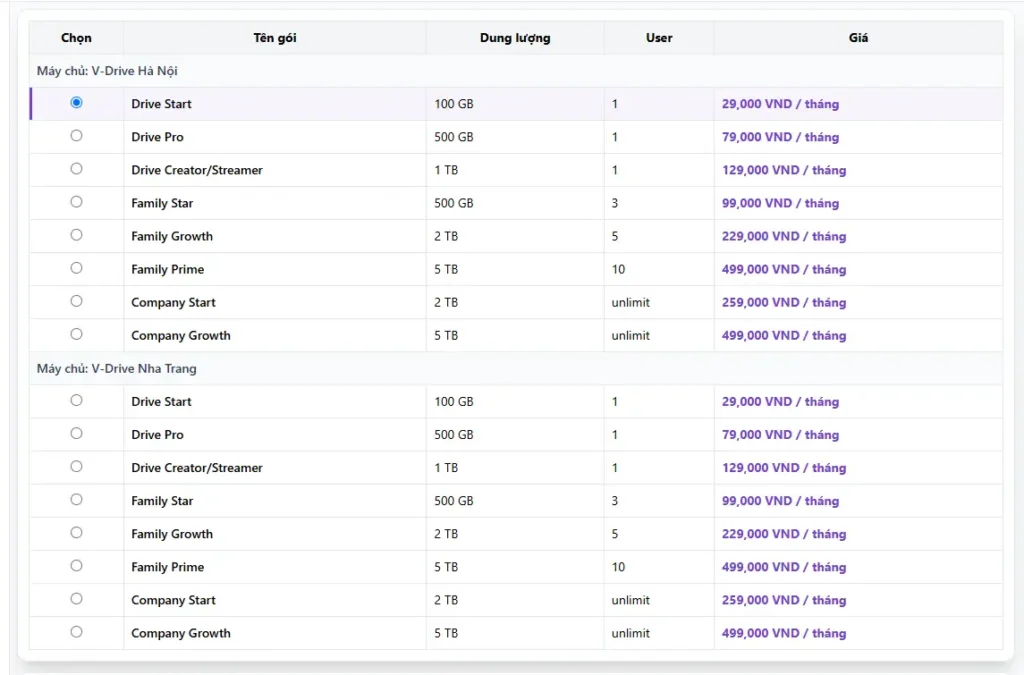Click the Giá column header

[x=860, y=37]
